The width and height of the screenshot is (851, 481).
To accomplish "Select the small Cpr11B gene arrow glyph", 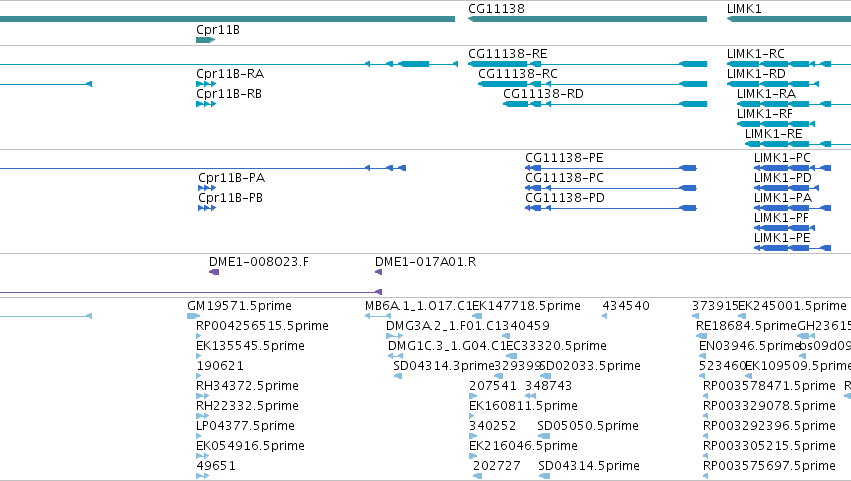I will pos(205,40).
